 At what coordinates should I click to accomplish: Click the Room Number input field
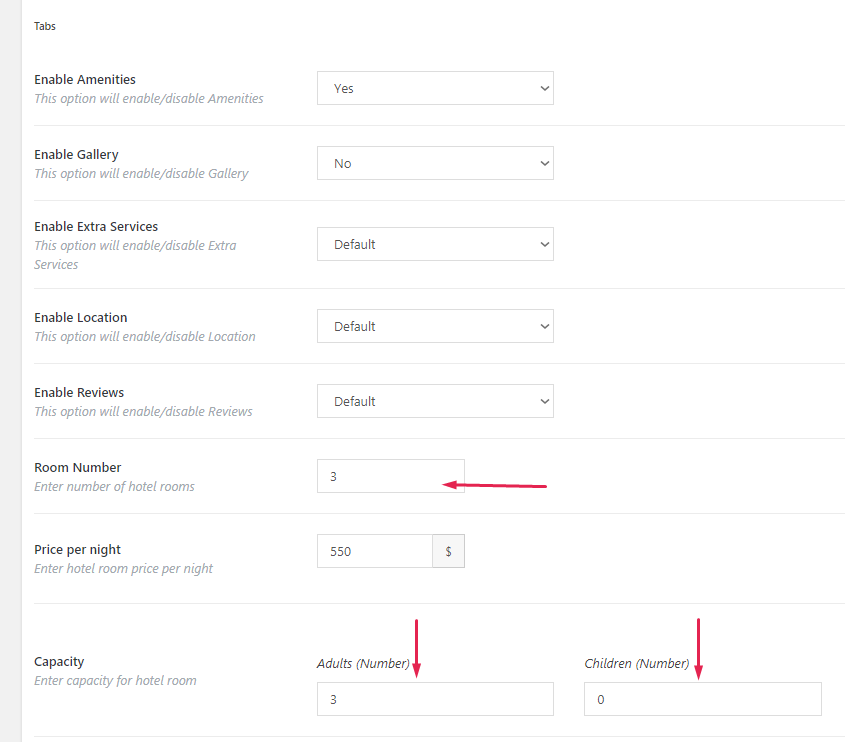pyautogui.click(x=390, y=476)
